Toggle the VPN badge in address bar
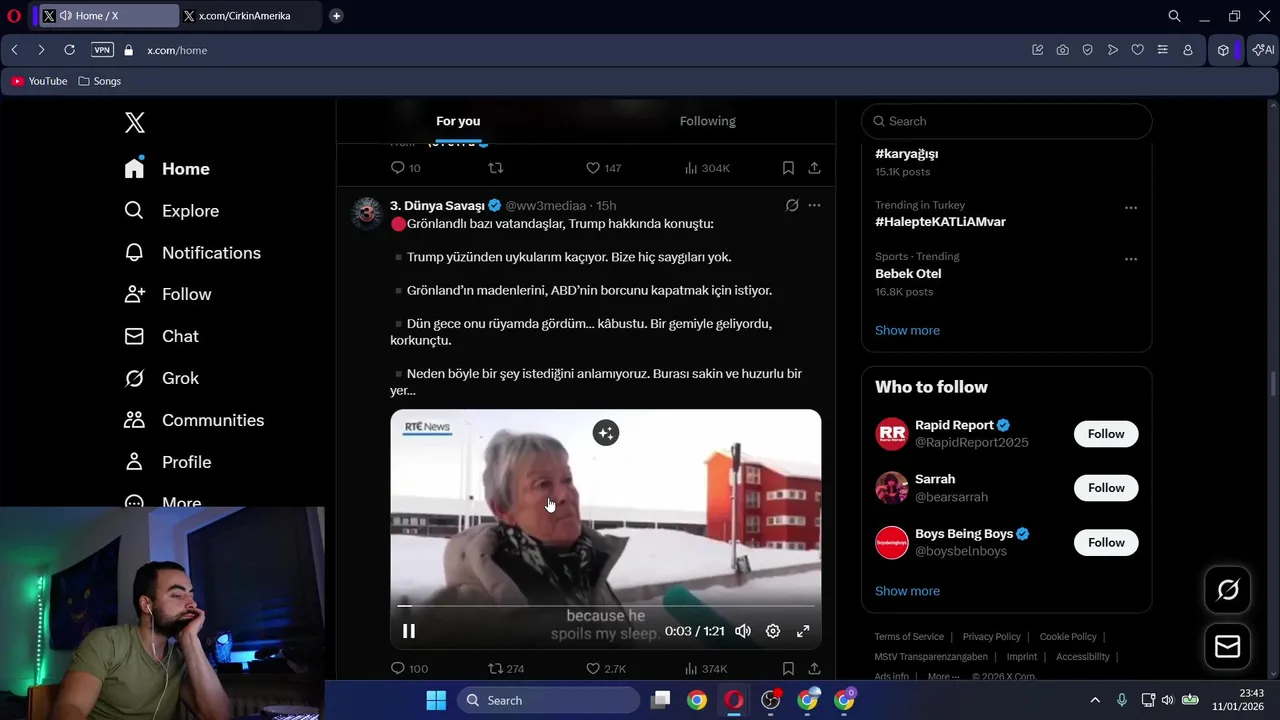Screen dimensions: 1280x720 (x=102, y=50)
